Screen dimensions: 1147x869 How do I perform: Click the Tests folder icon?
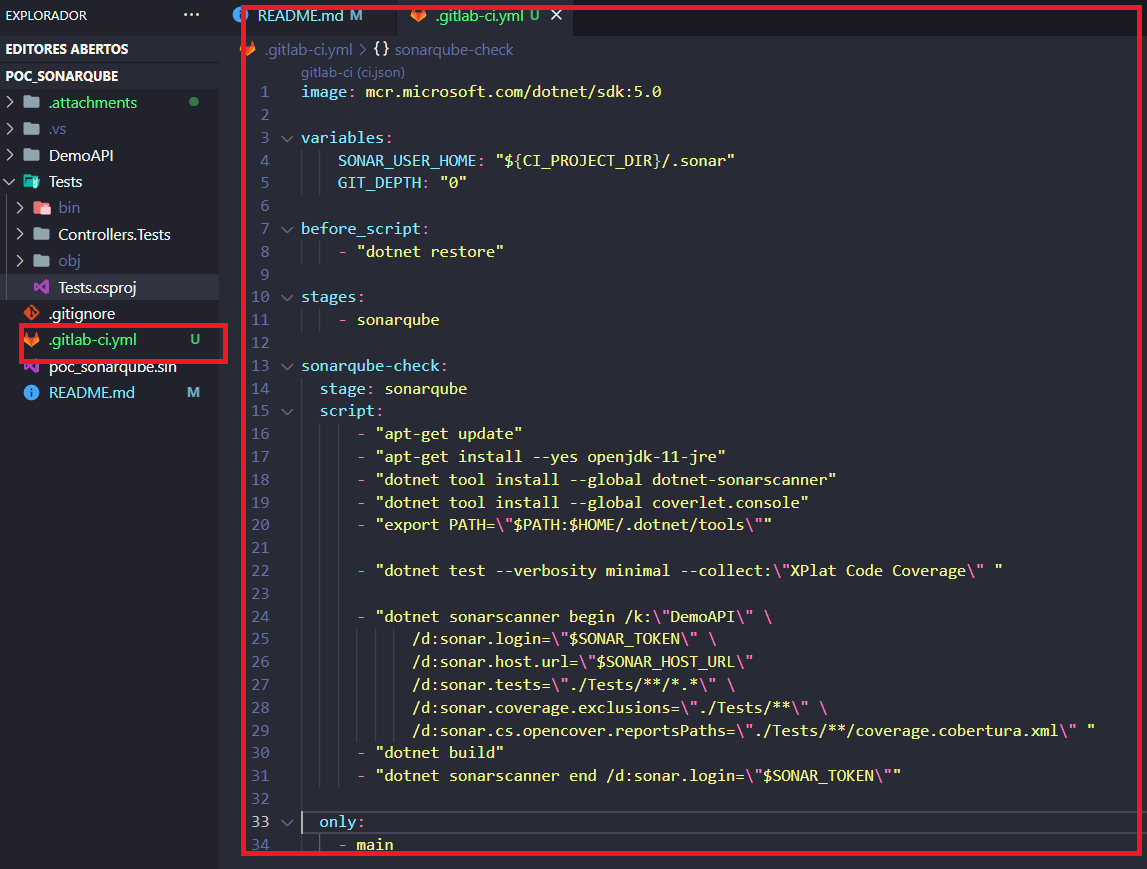pos(31,181)
